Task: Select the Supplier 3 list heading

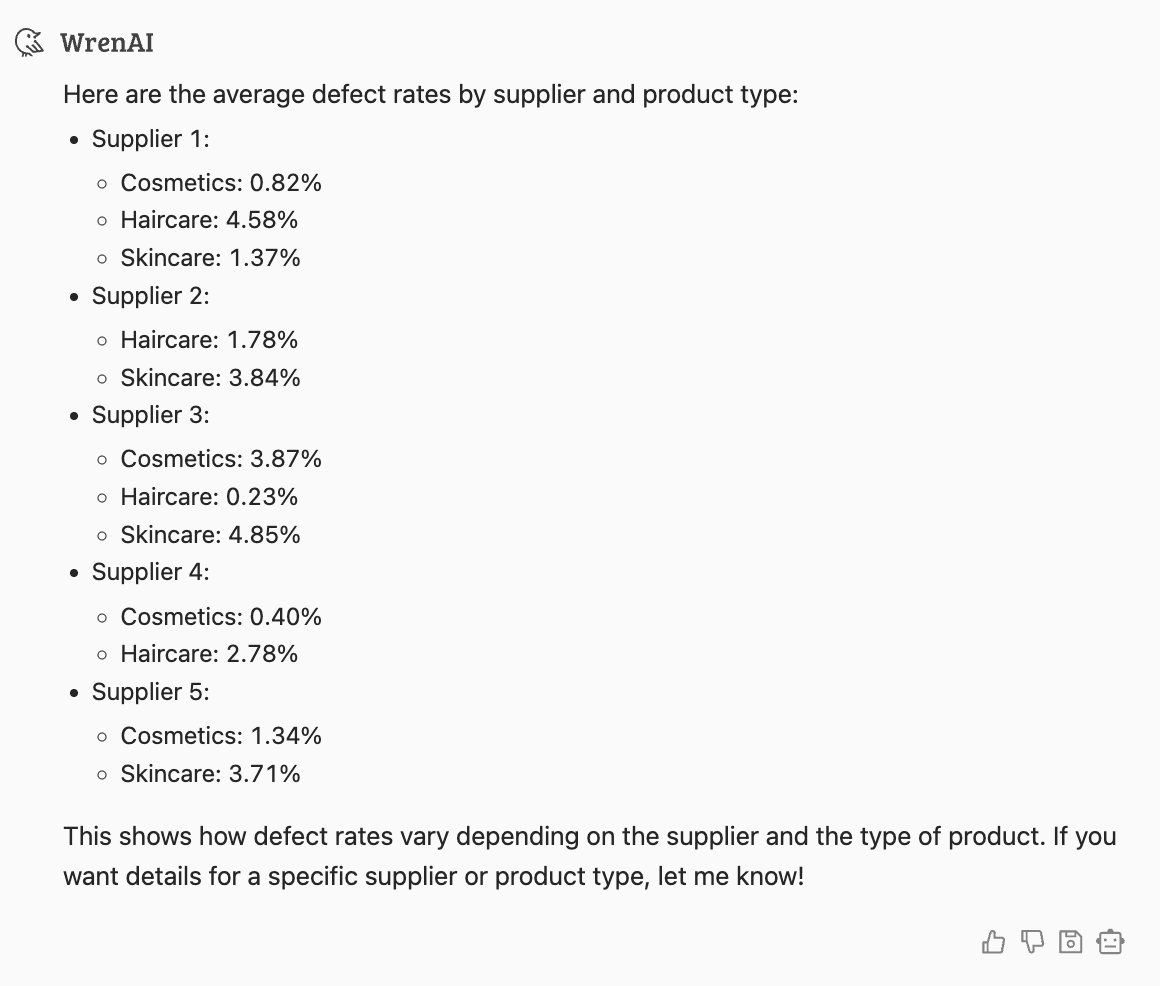Action: point(151,415)
